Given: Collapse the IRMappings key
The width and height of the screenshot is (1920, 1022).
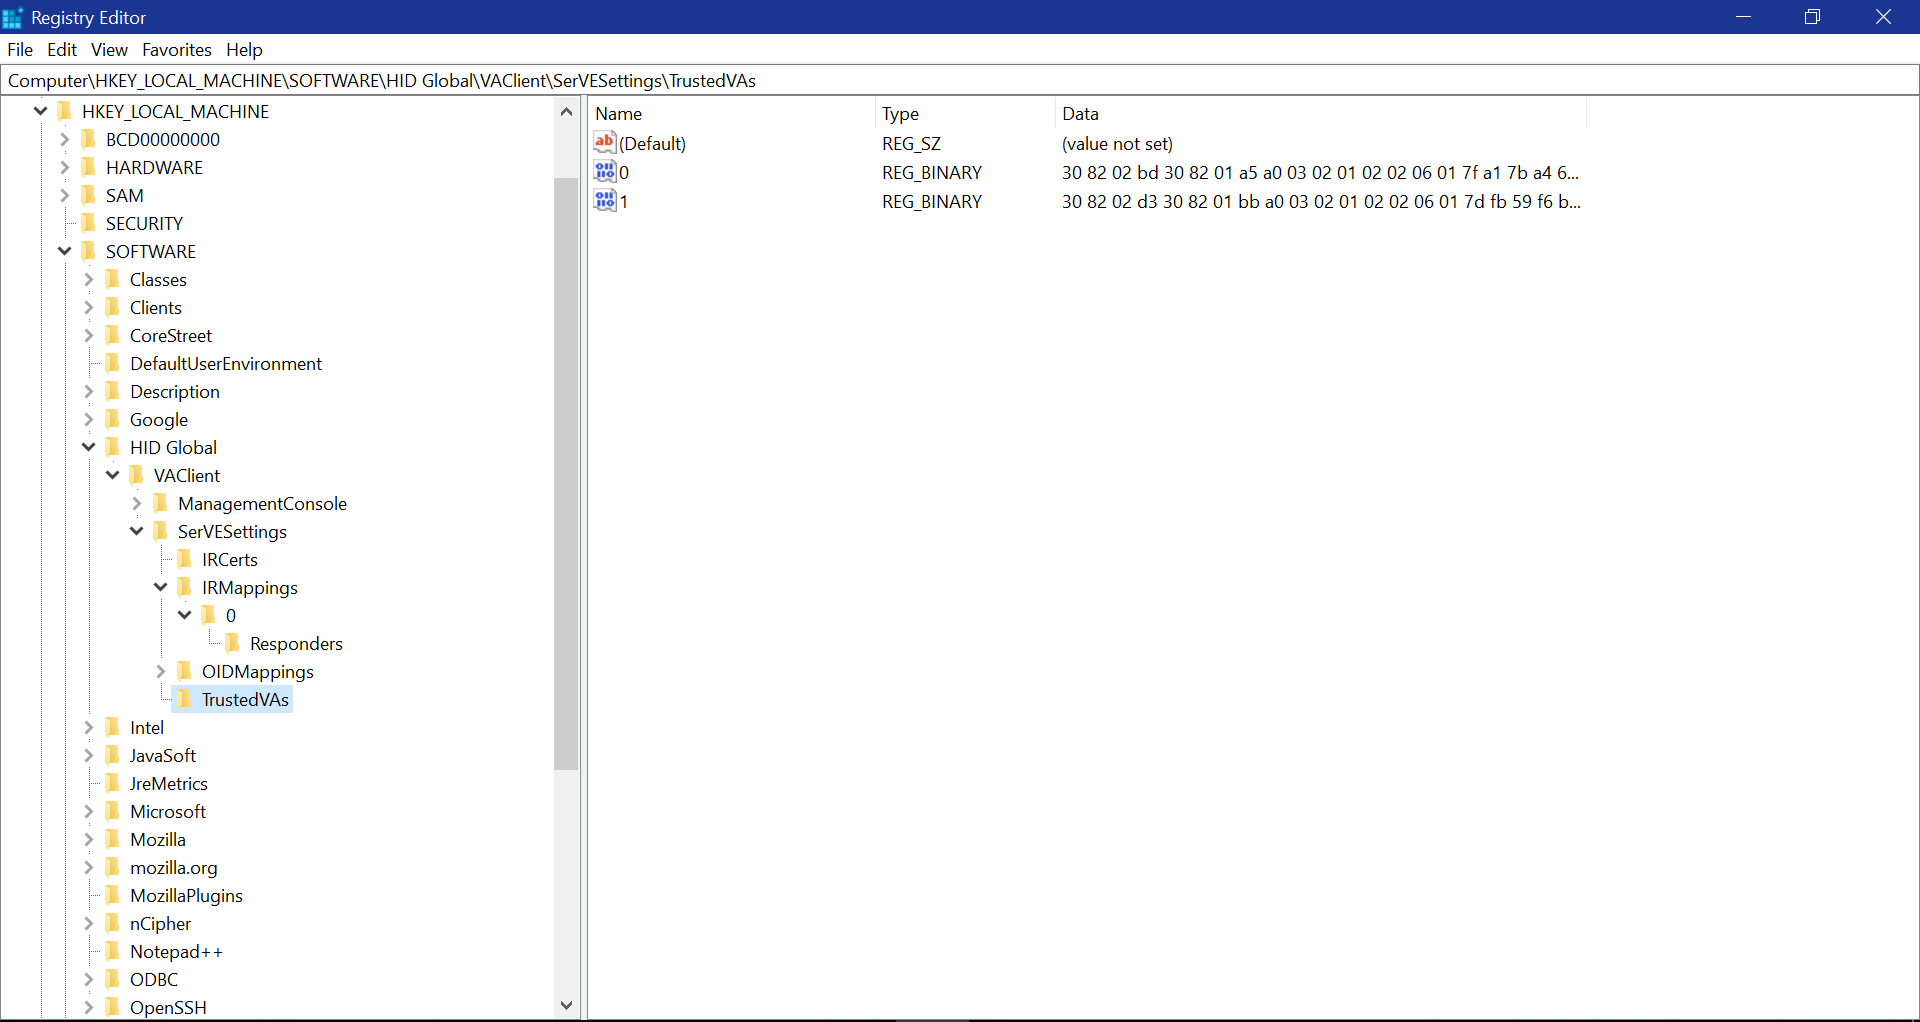Looking at the screenshot, I should pyautogui.click(x=161, y=587).
